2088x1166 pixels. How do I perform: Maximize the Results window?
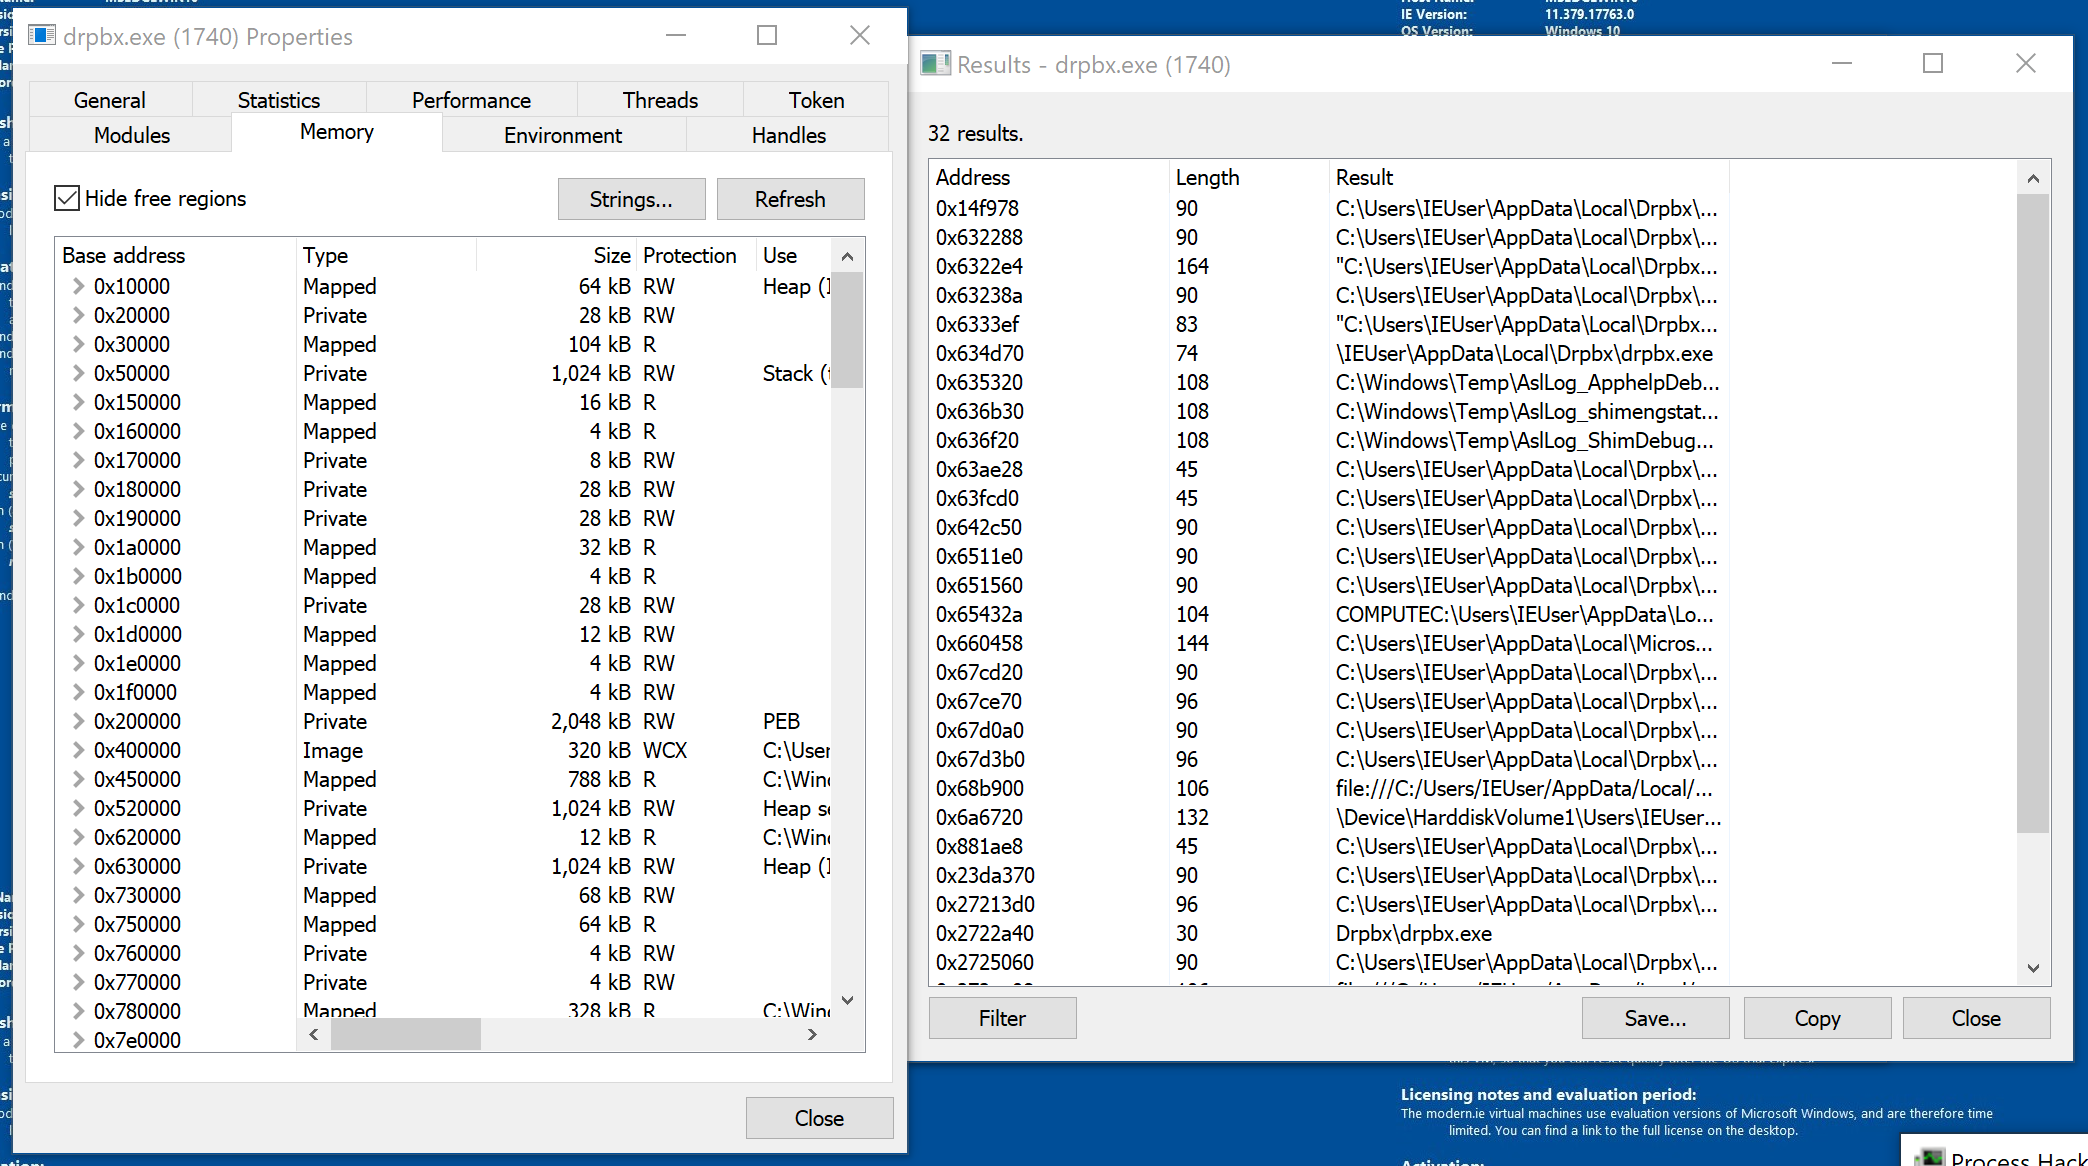tap(1933, 63)
